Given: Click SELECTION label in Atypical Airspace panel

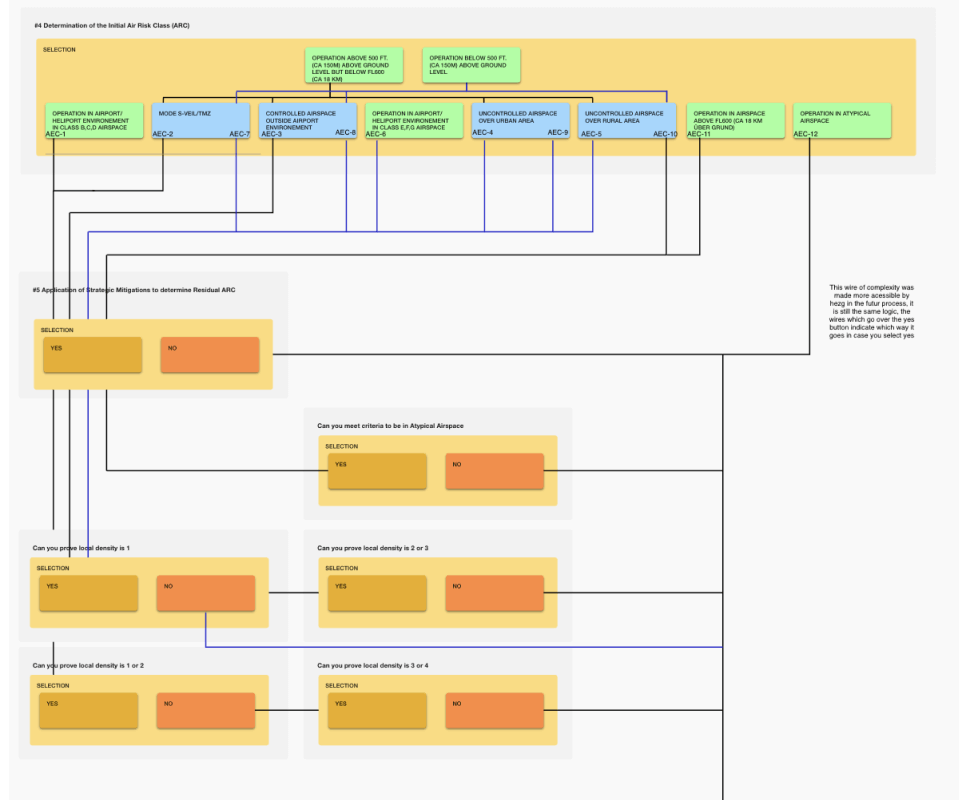Looking at the screenshot, I should (x=341, y=446).
